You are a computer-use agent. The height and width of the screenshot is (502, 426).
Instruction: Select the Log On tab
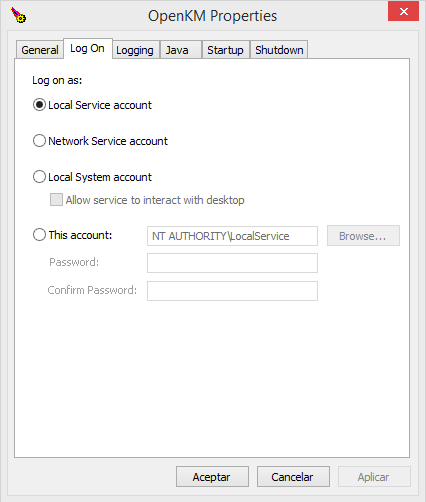click(x=88, y=49)
